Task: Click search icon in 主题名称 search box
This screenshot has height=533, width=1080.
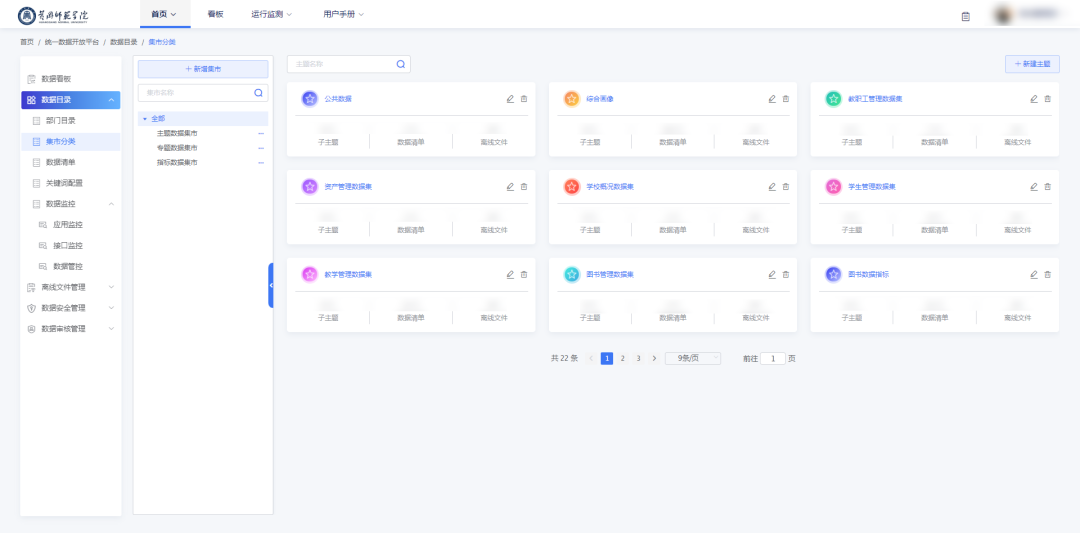Action: tap(401, 64)
